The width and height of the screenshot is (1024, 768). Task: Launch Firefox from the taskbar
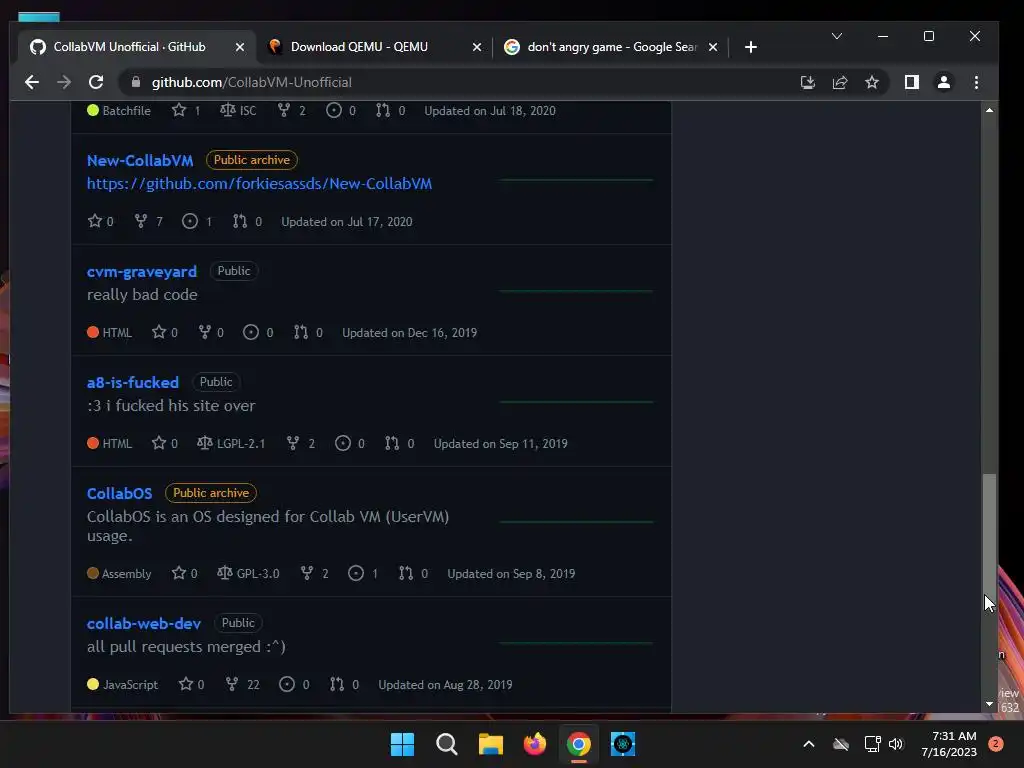click(535, 744)
